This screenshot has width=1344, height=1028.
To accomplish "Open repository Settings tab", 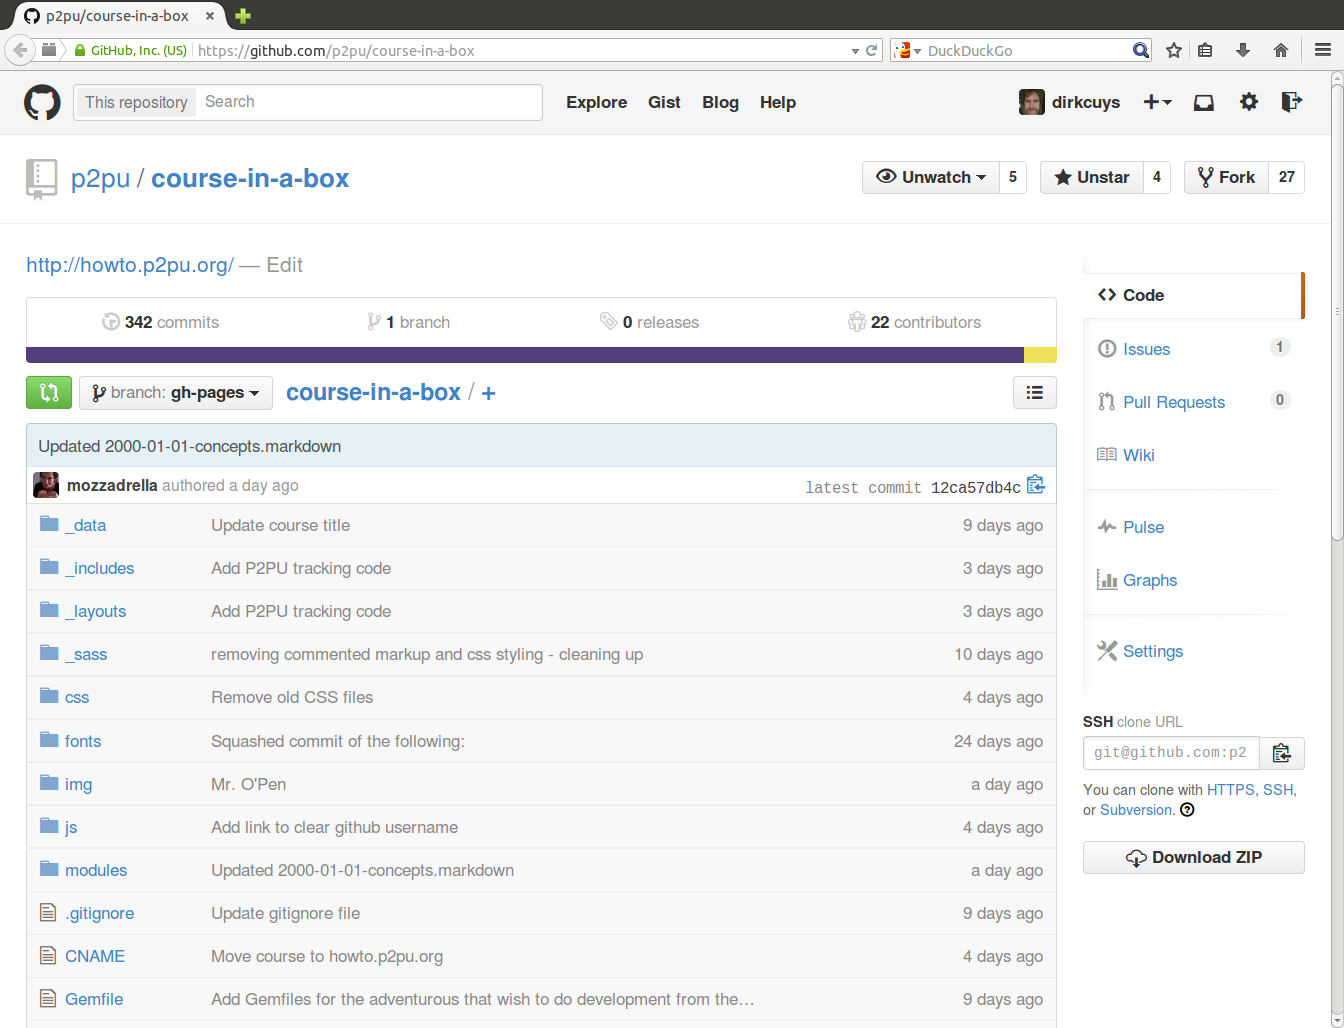I will pos(1153,651).
